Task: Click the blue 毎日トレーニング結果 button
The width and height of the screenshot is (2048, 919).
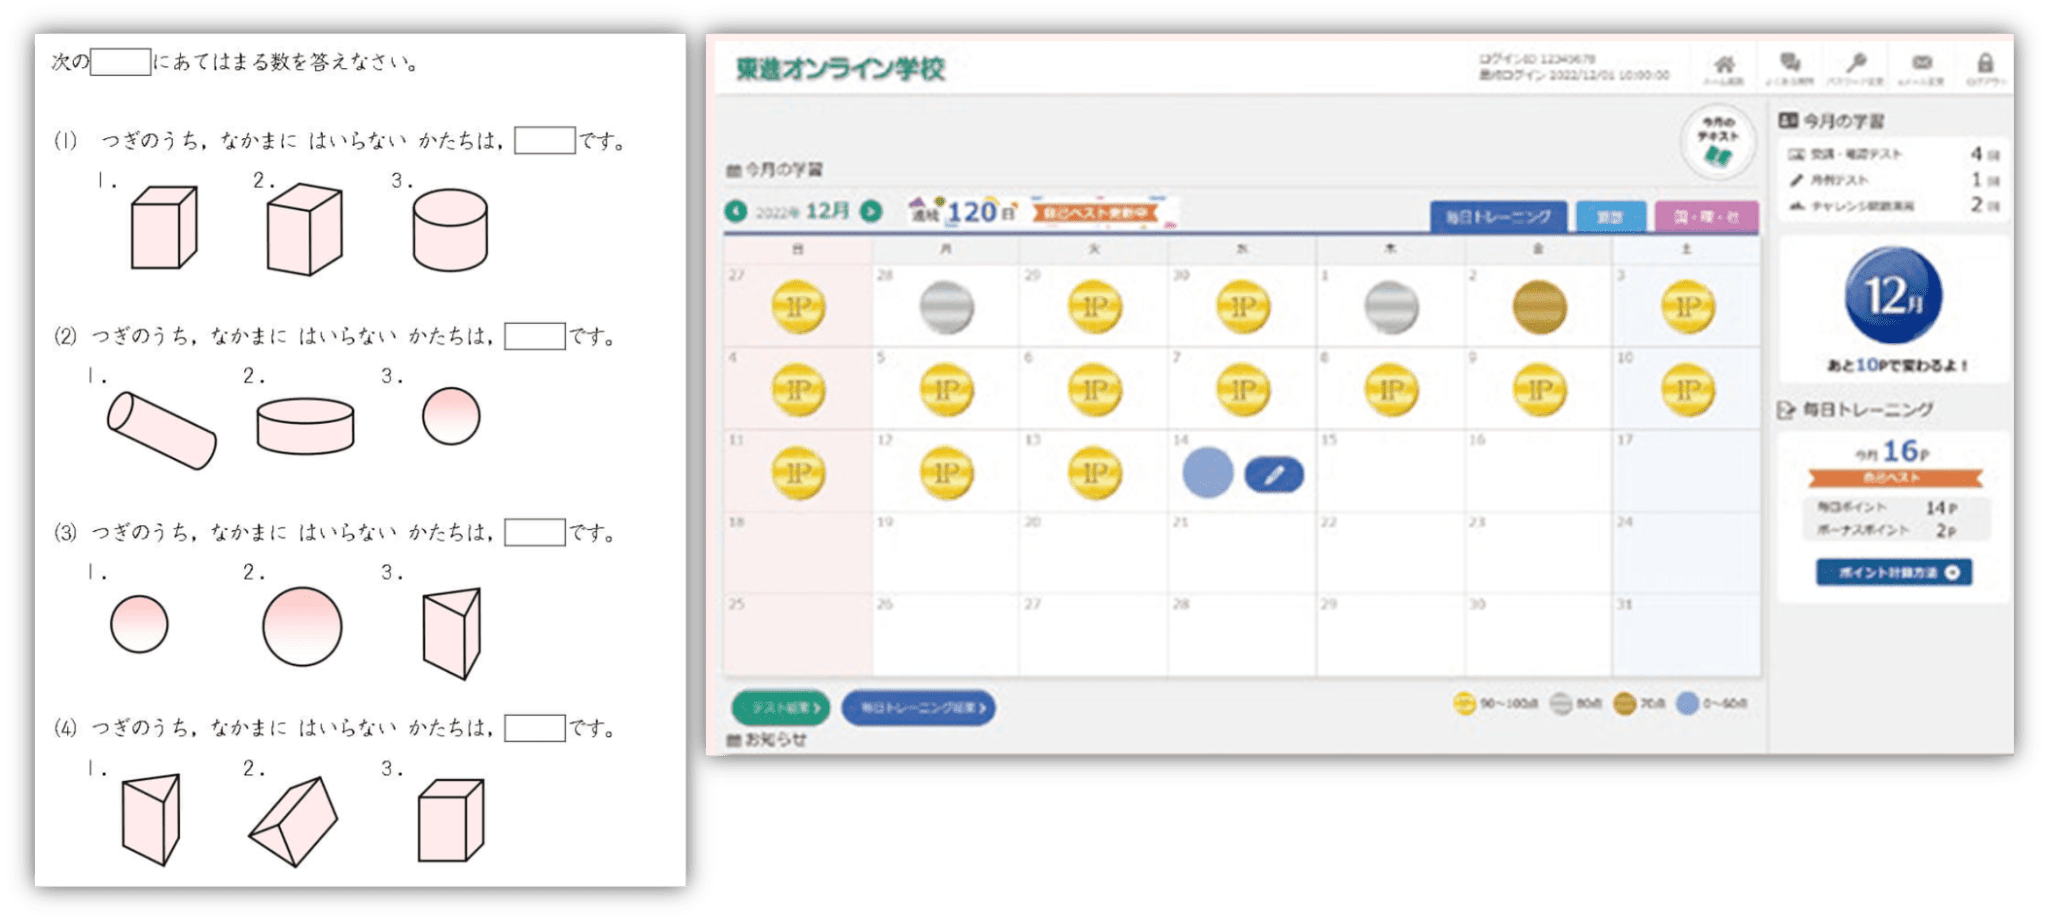Action: [918, 707]
